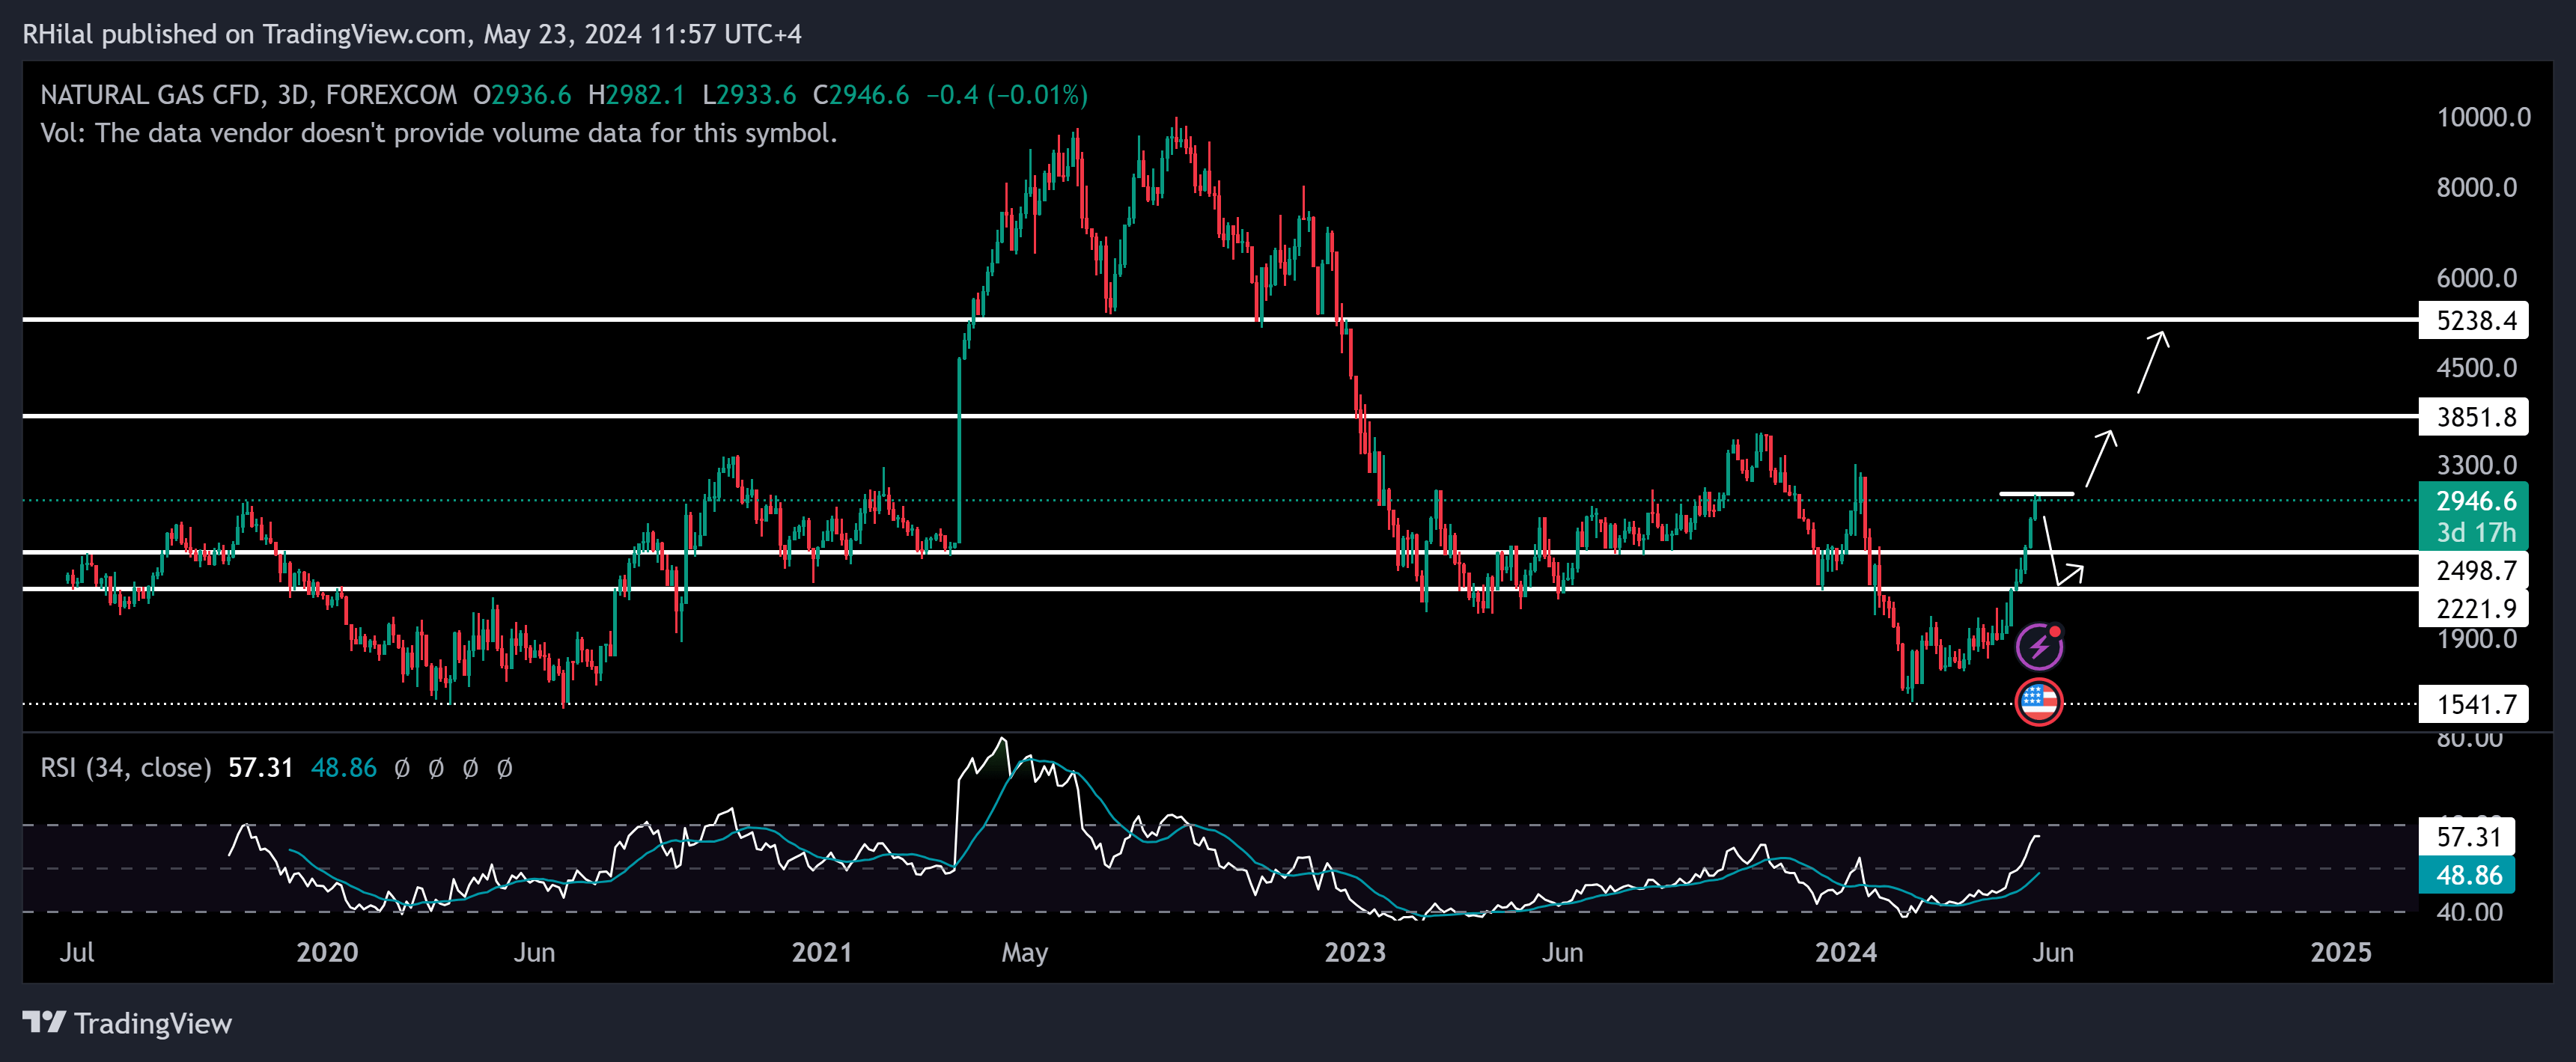Click the closing price C2946.6 value
This screenshot has width=2576, height=1062.
tap(861, 95)
